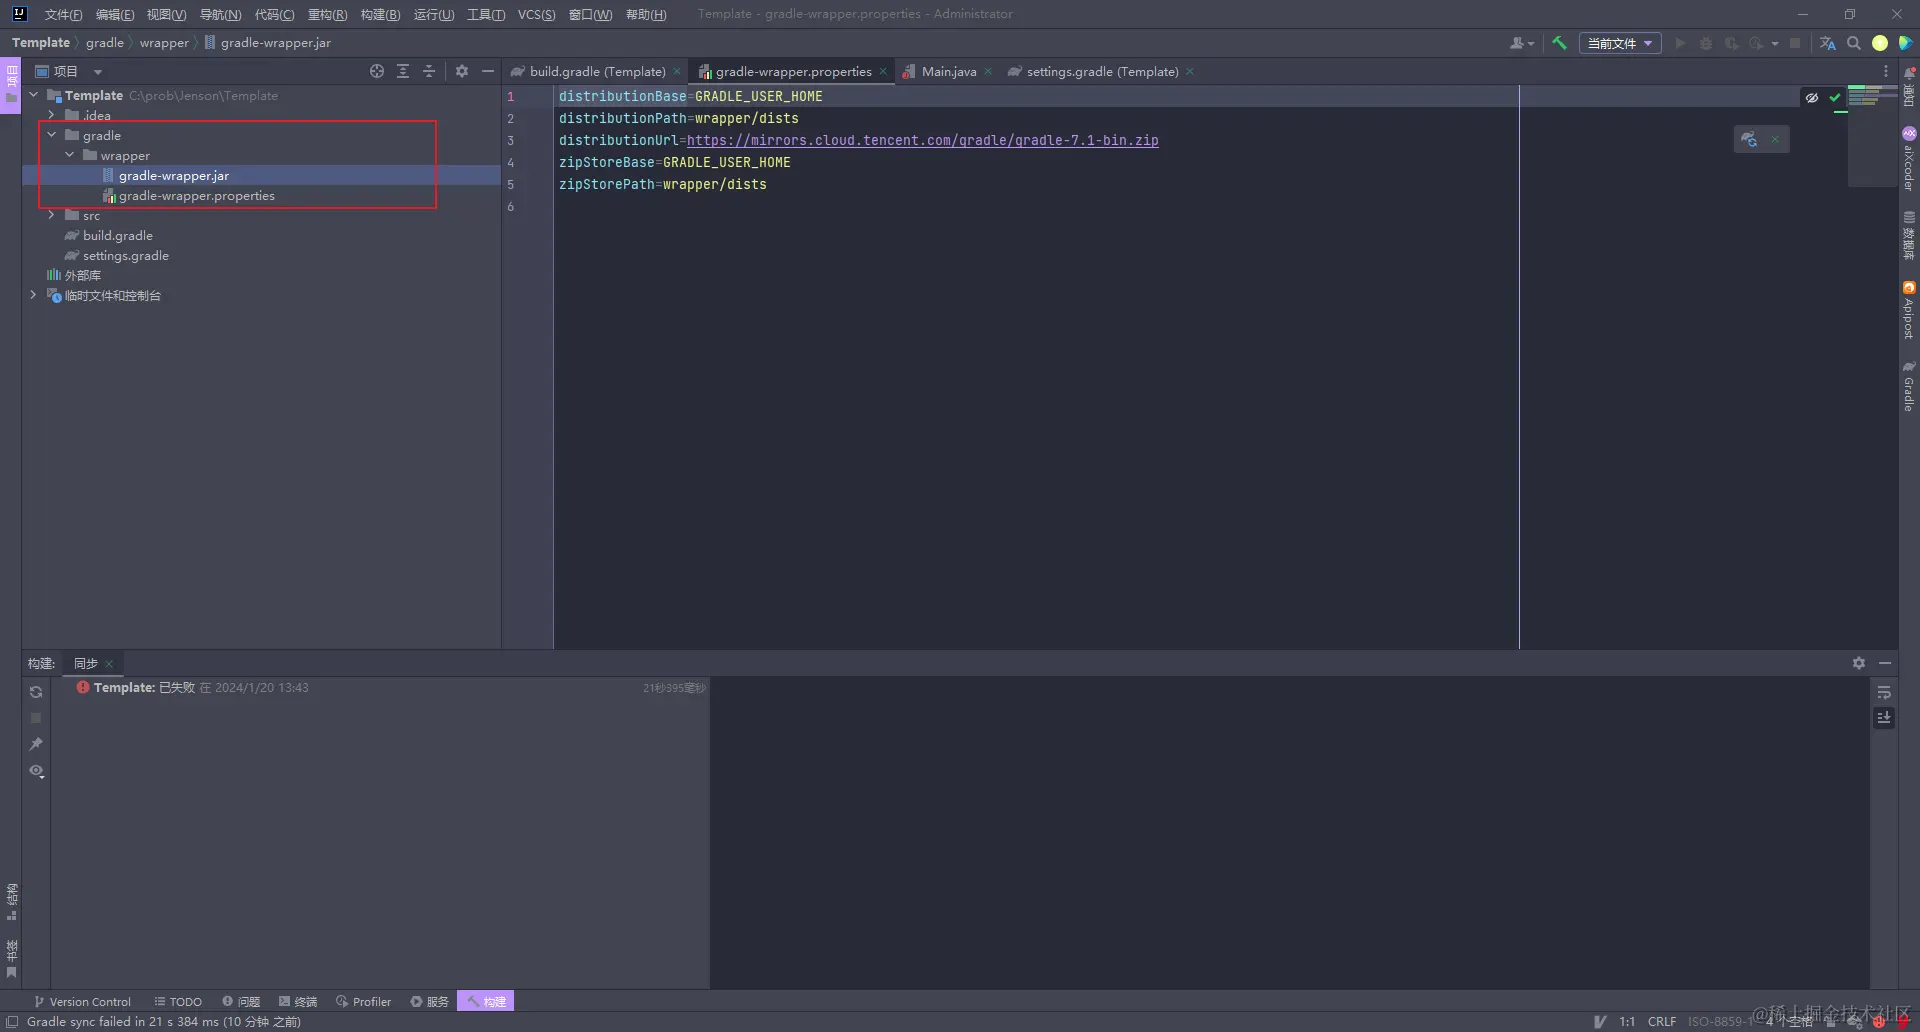Expand the src folder
The width and height of the screenshot is (1920, 1032).
coord(52,215)
